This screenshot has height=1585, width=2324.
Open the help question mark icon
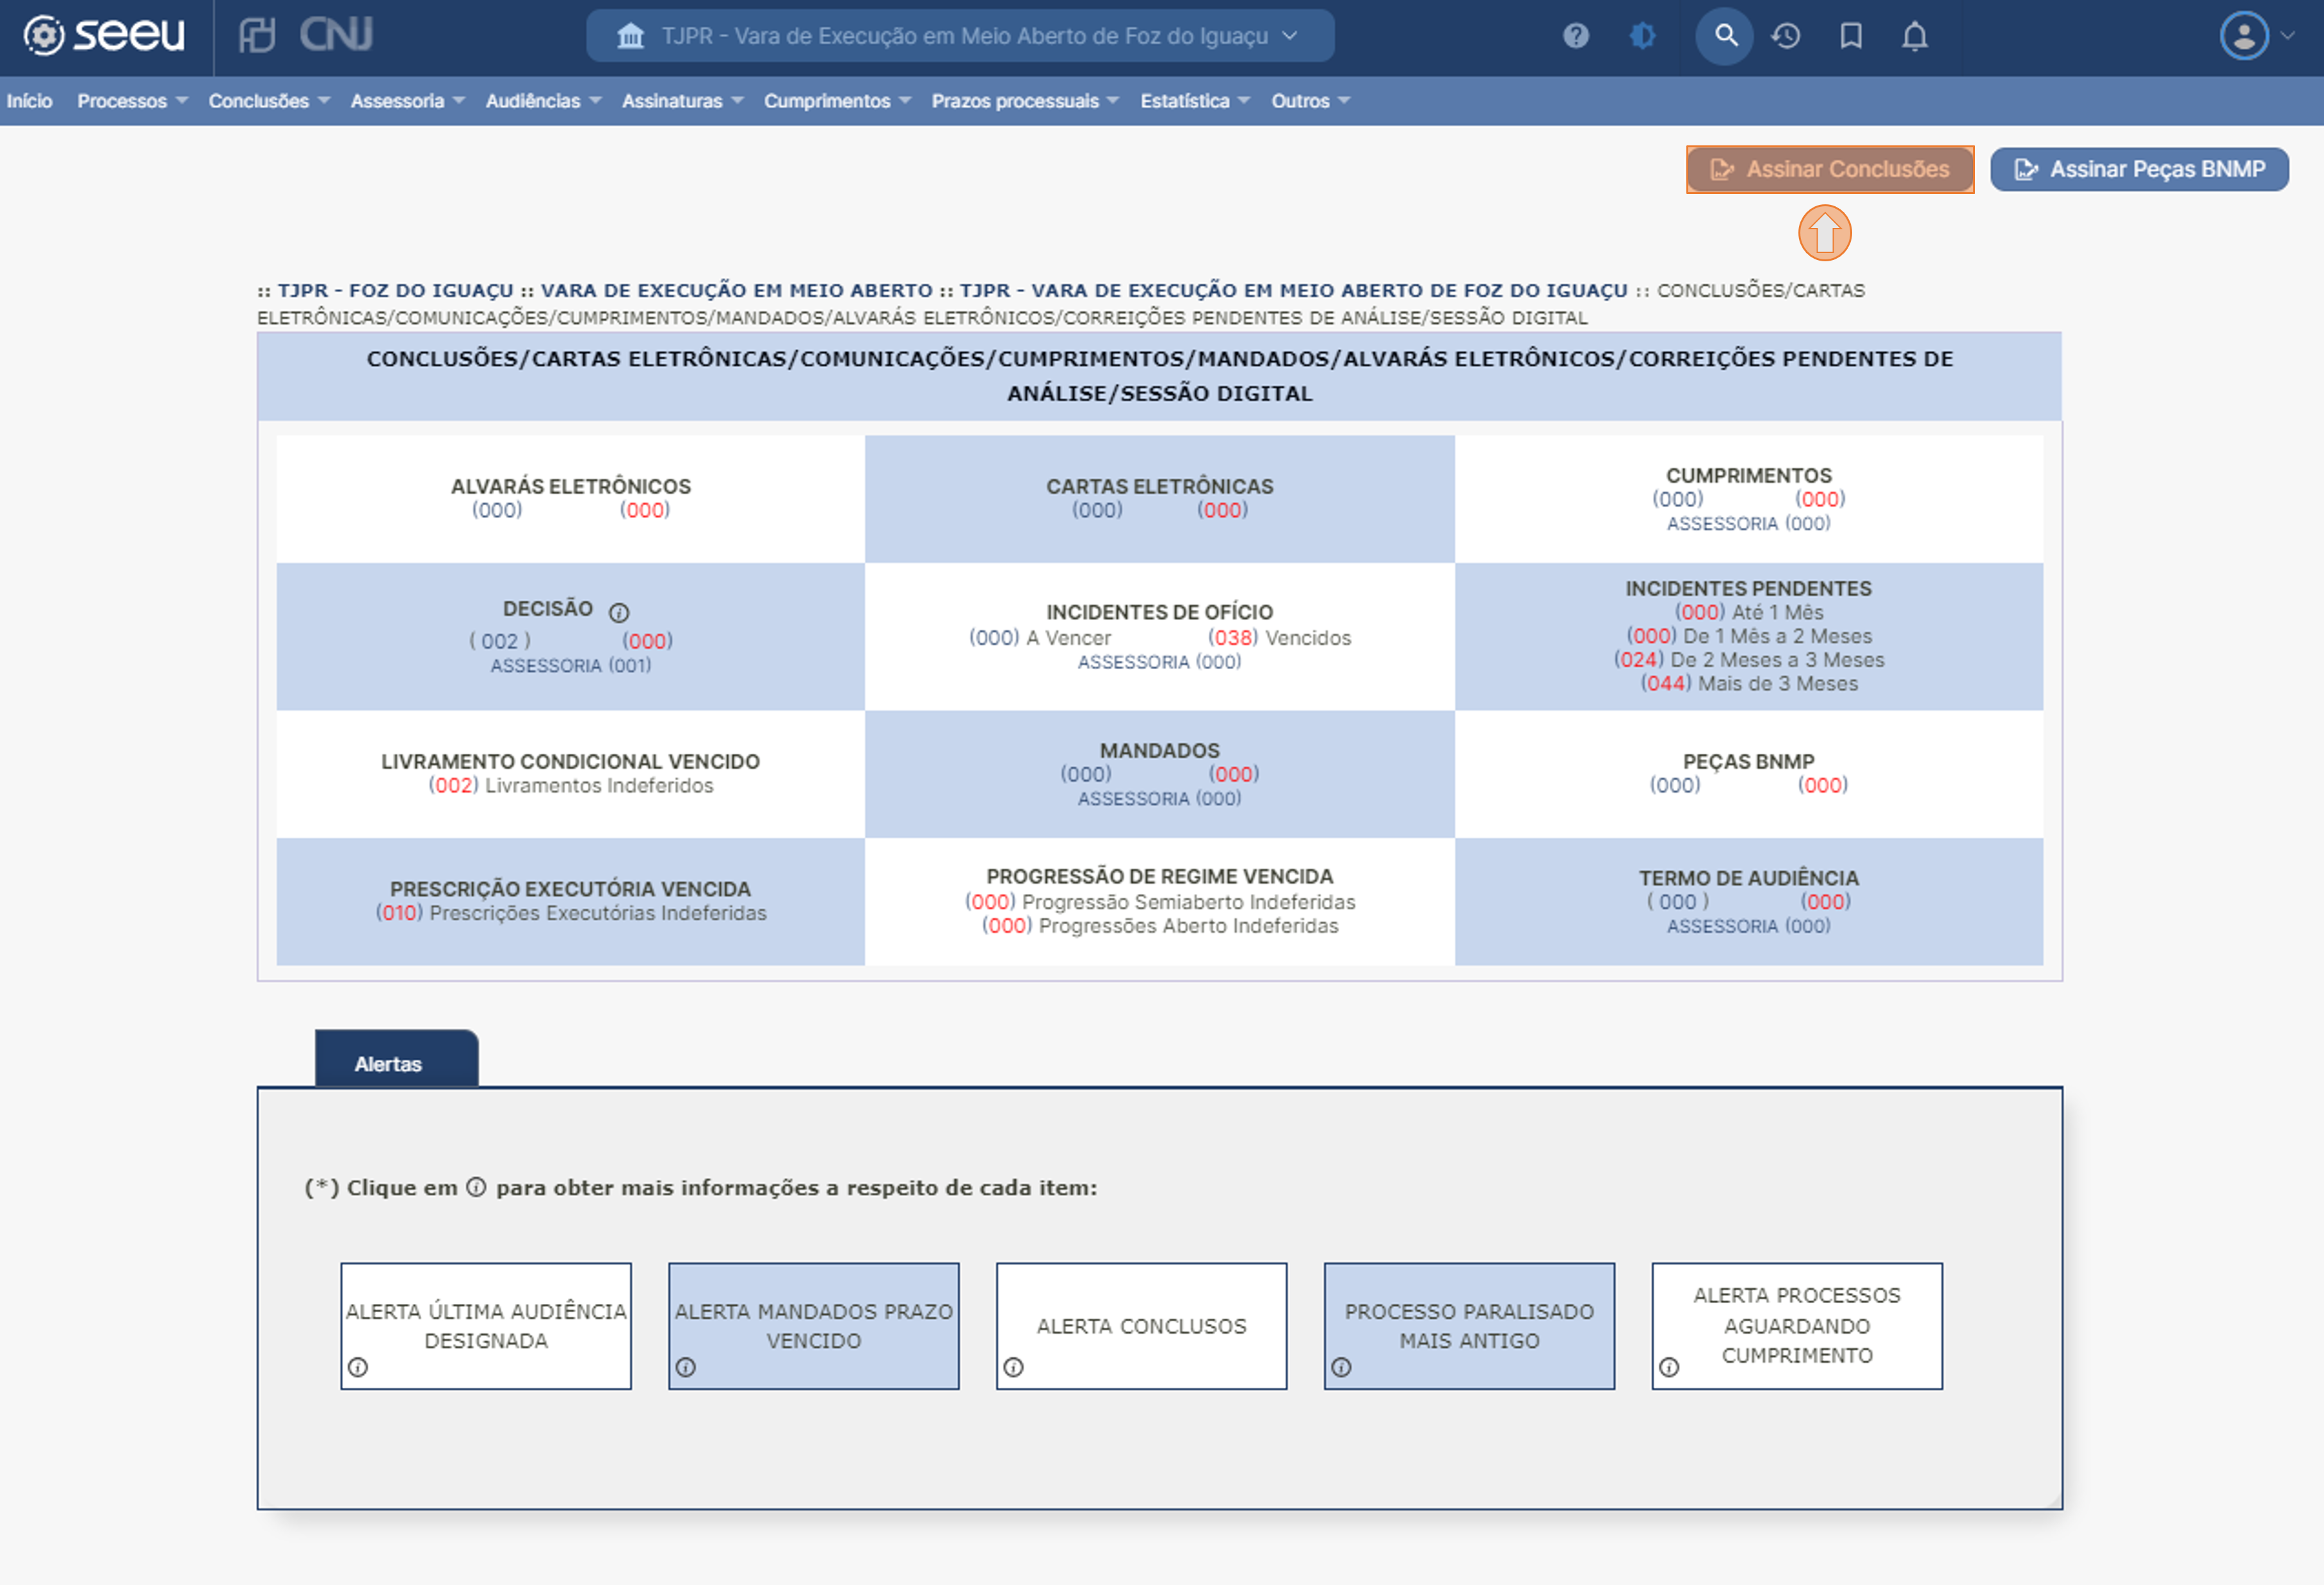(1576, 36)
